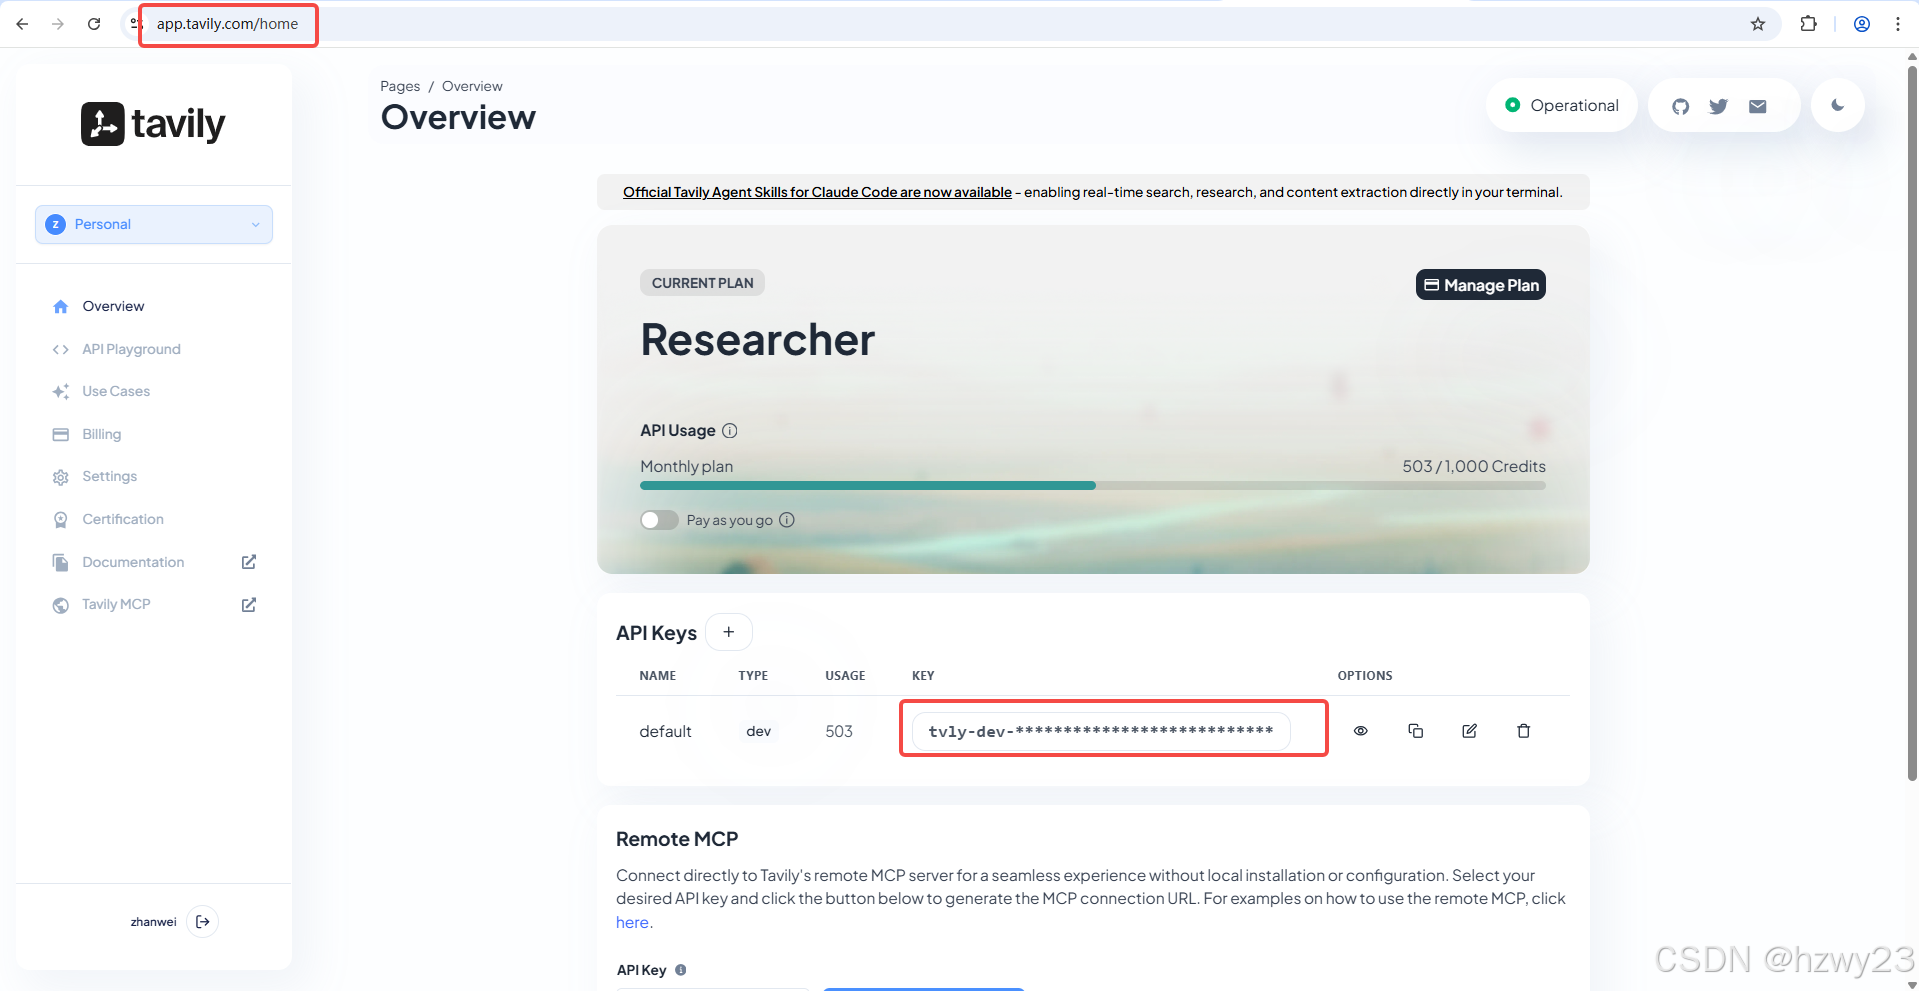Open Documentation external link

(133, 562)
